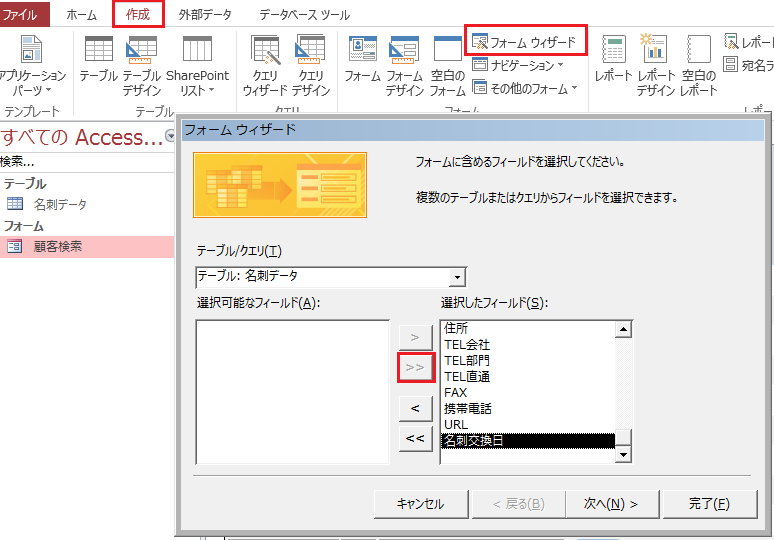
Task: Click the 次へ button in wizard
Action: pos(610,504)
